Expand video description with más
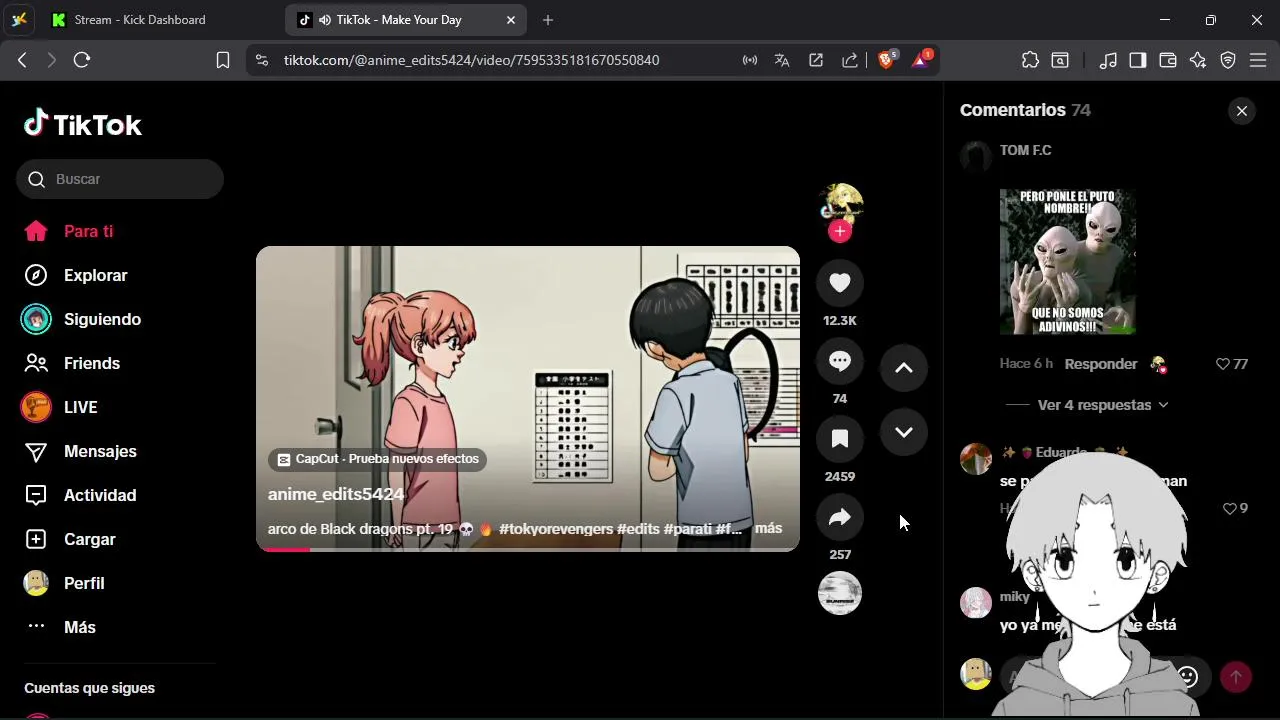 tap(768, 528)
